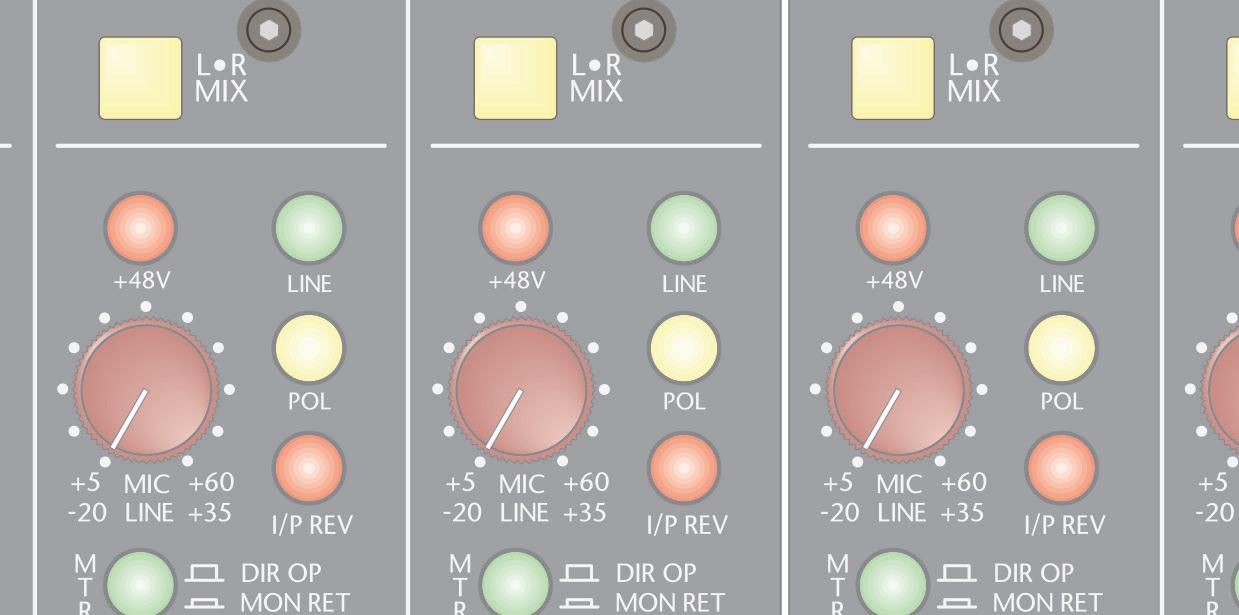Image resolution: width=1239 pixels, height=615 pixels.
Task: Click the third channel's yellow POL button
Action: click(1061, 348)
